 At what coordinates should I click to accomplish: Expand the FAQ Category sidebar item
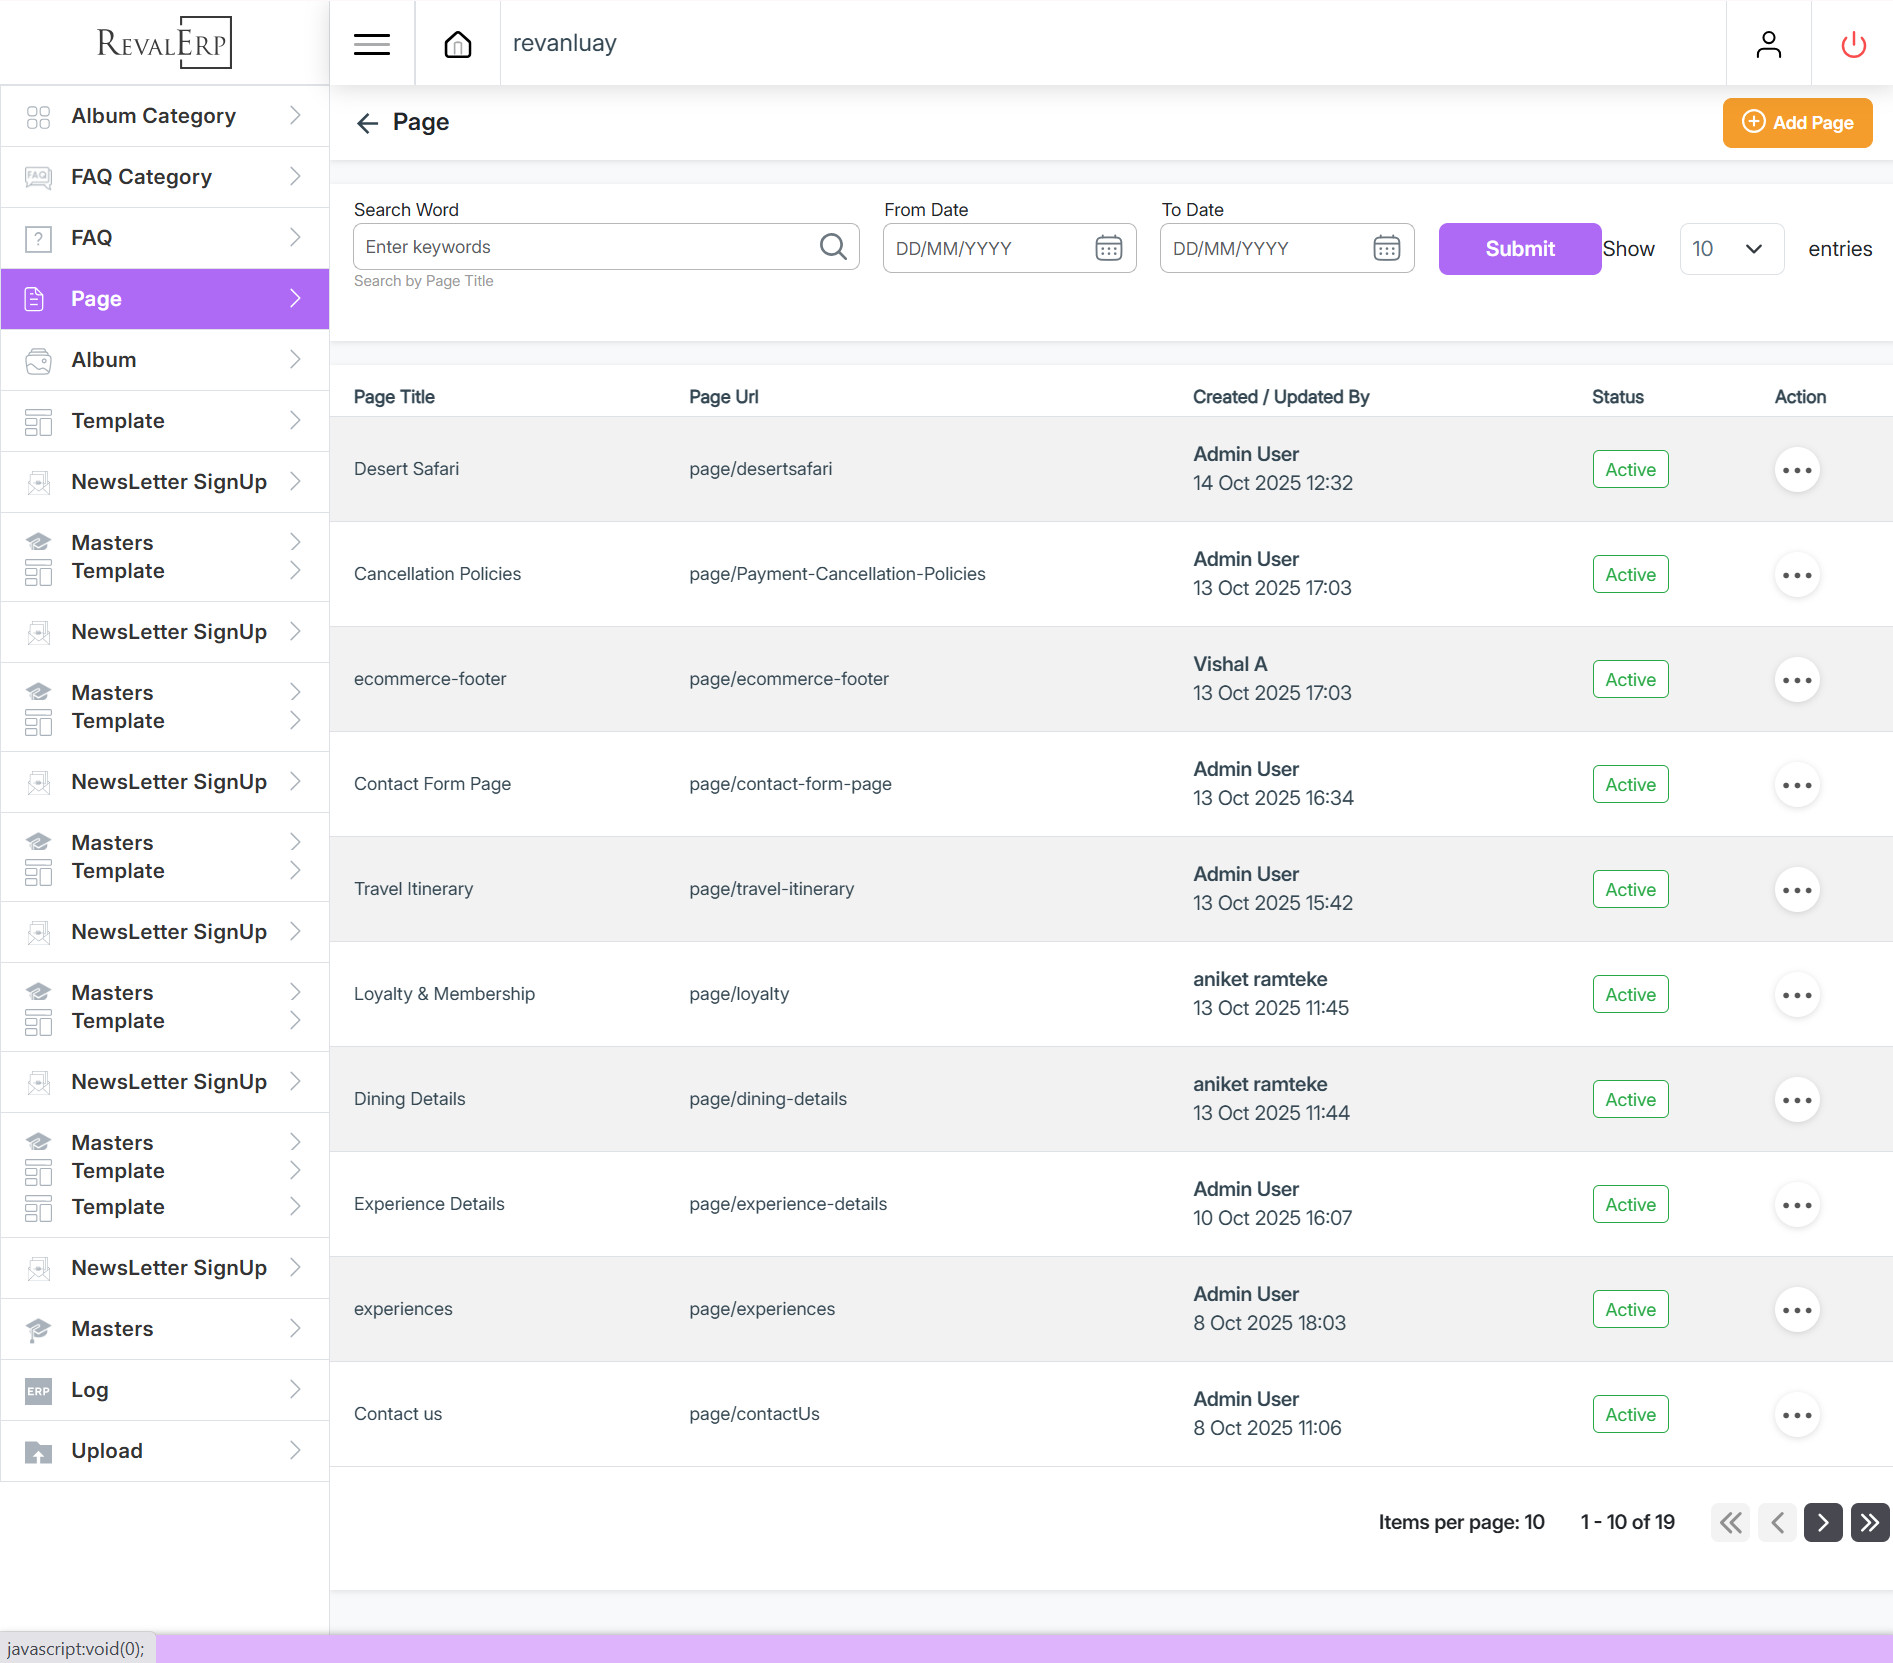click(x=165, y=177)
